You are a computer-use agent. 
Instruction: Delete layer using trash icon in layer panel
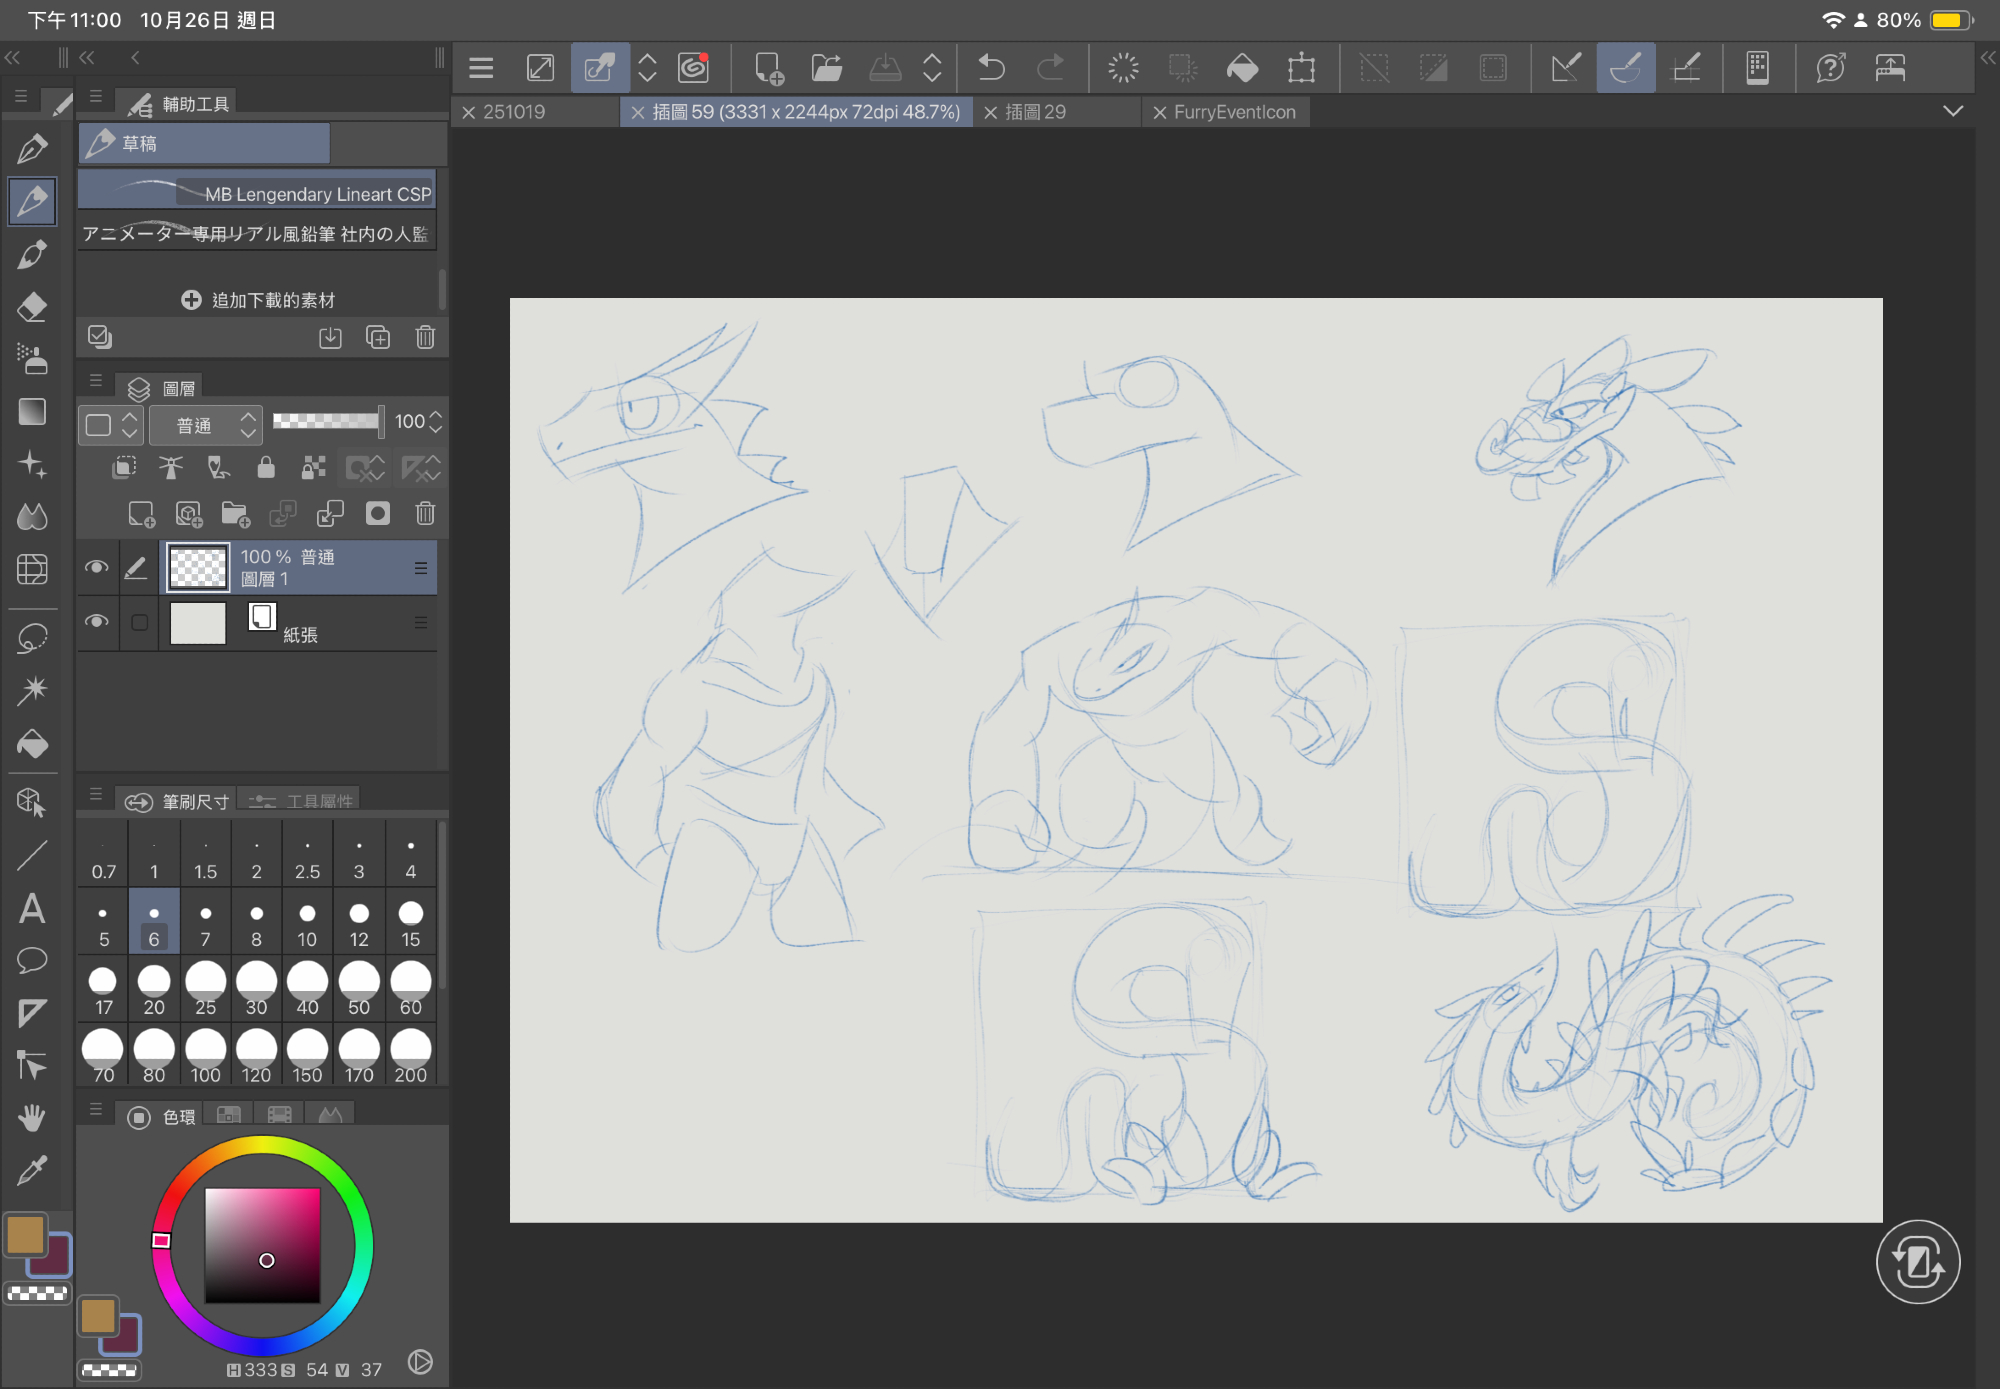[x=425, y=514]
